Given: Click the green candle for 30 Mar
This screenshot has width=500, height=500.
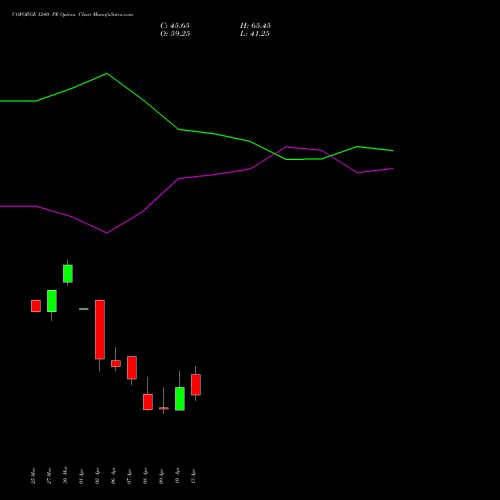Looking at the screenshot, I should 68,274.
